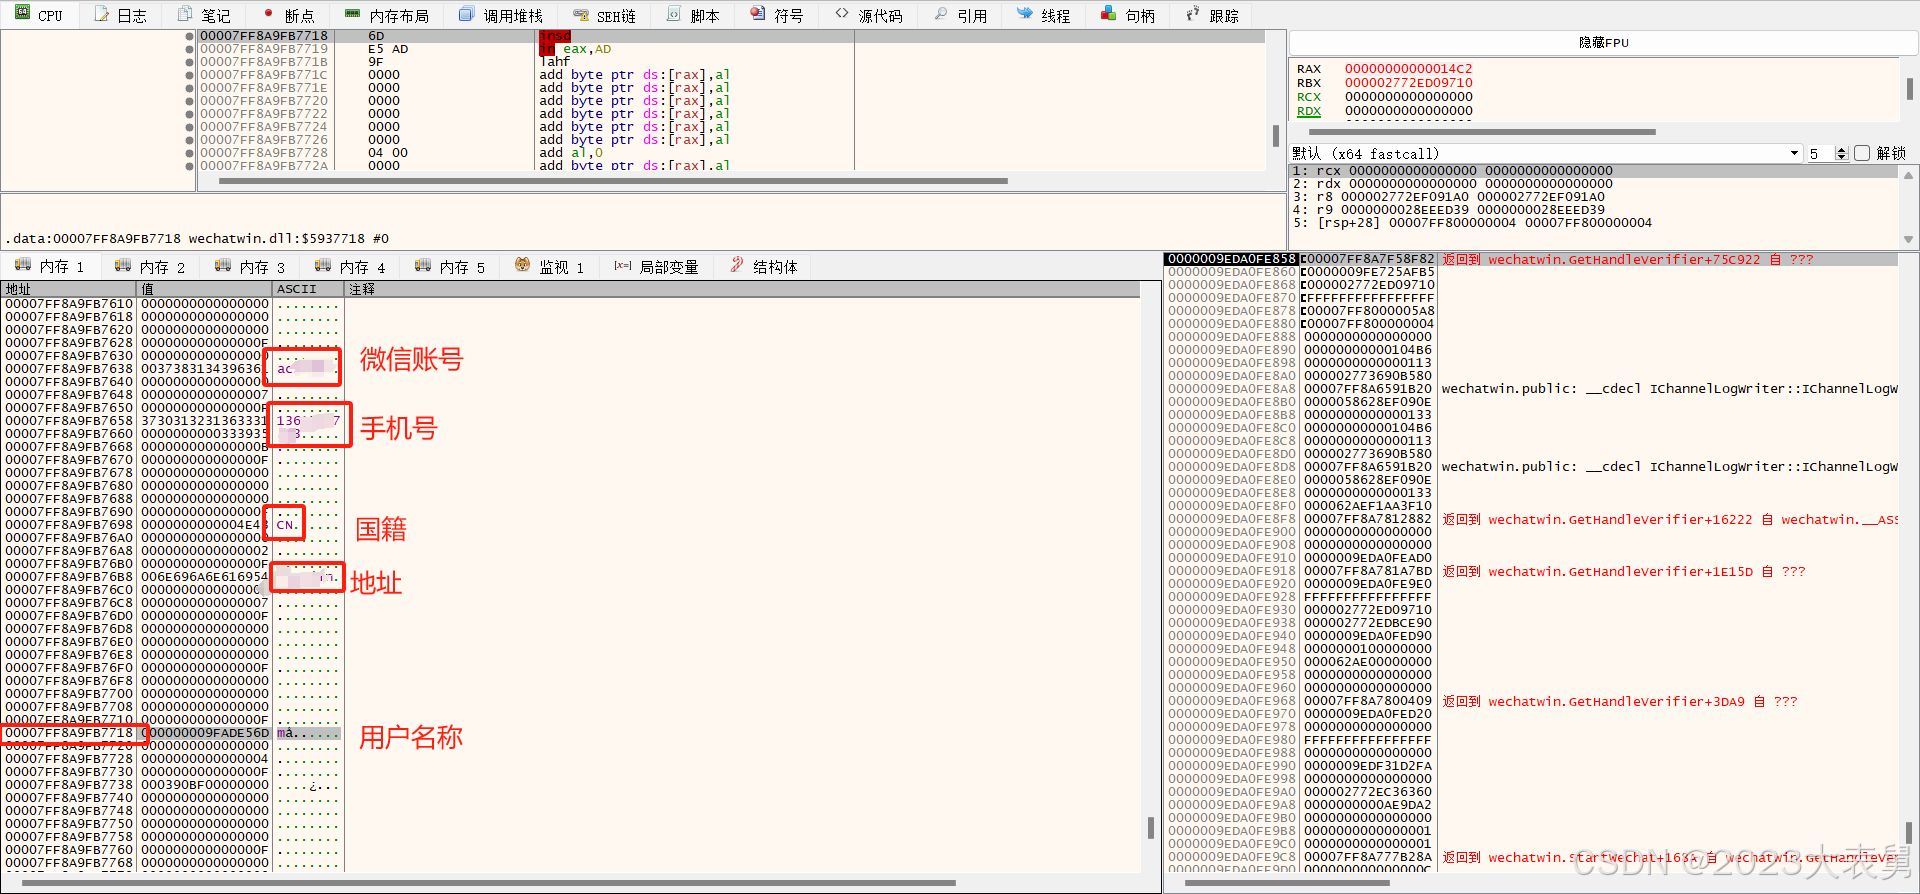This screenshot has width=1920, height=894.
Task: Increase the argument count stepper
Action: click(1842, 149)
